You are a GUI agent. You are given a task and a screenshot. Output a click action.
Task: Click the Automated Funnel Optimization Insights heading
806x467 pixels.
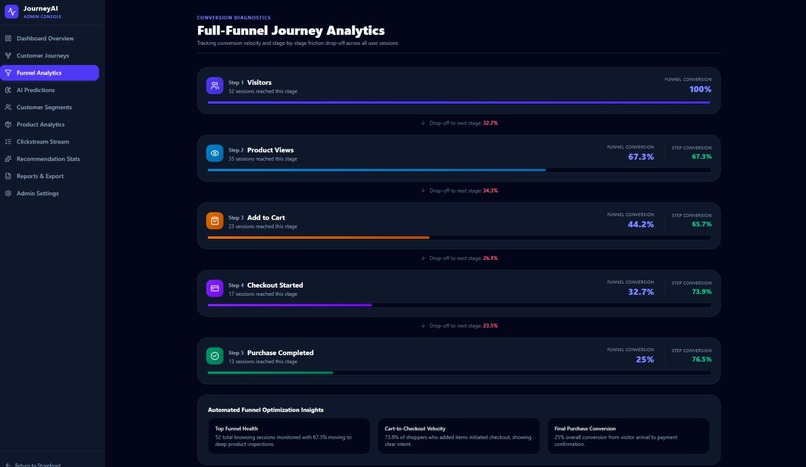[266, 410]
